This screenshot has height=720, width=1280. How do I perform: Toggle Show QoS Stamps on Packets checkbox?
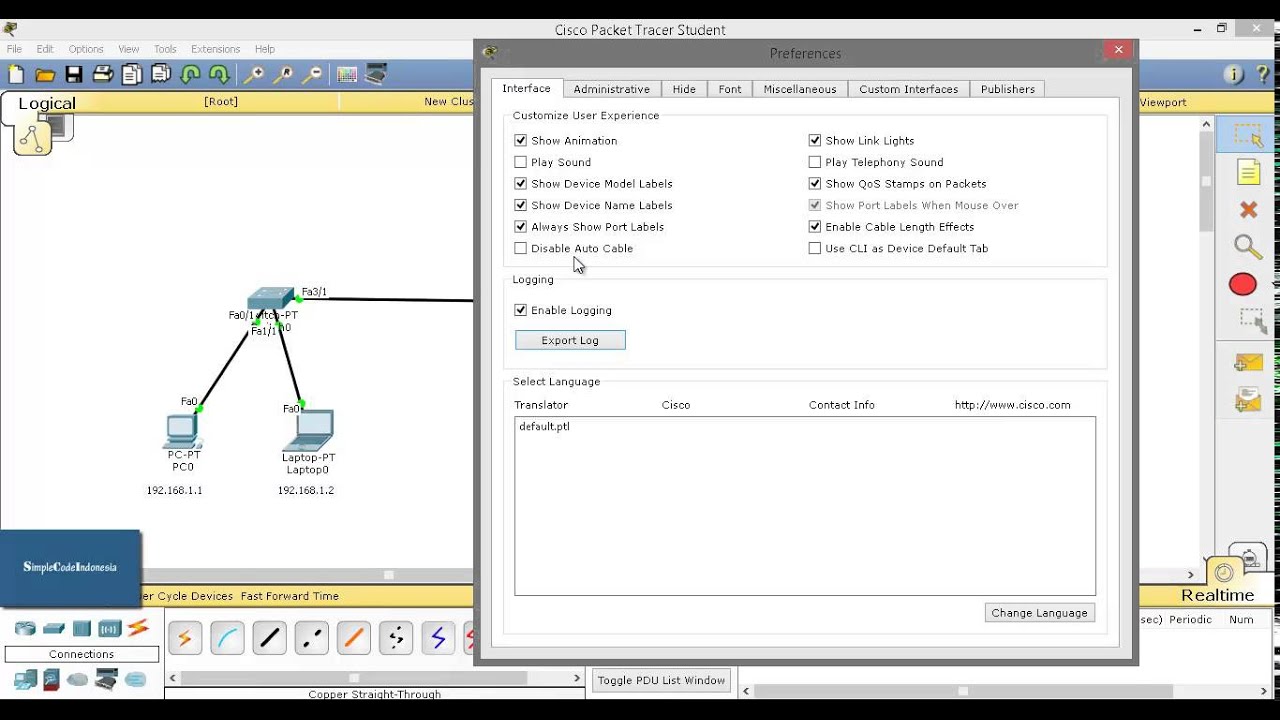pos(814,184)
